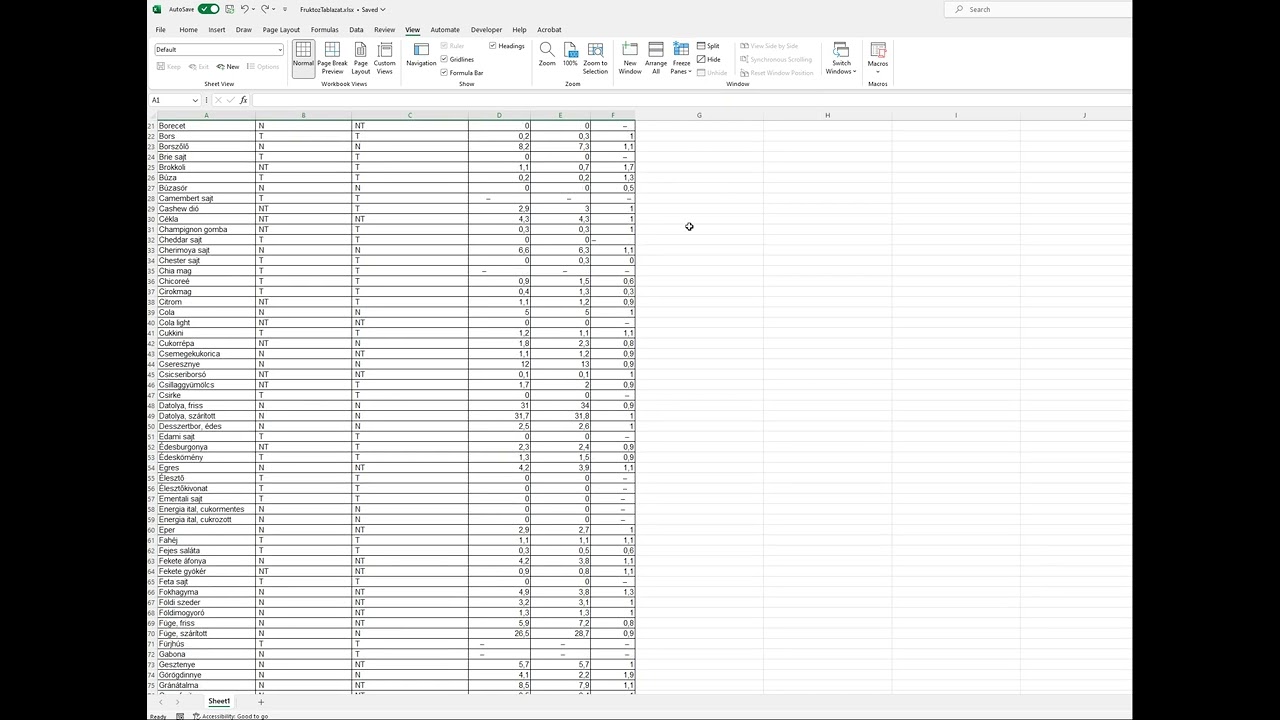Expand the Freeze Panes dropdown
Image resolution: width=1280 pixels, height=720 pixels.
[x=681, y=58]
